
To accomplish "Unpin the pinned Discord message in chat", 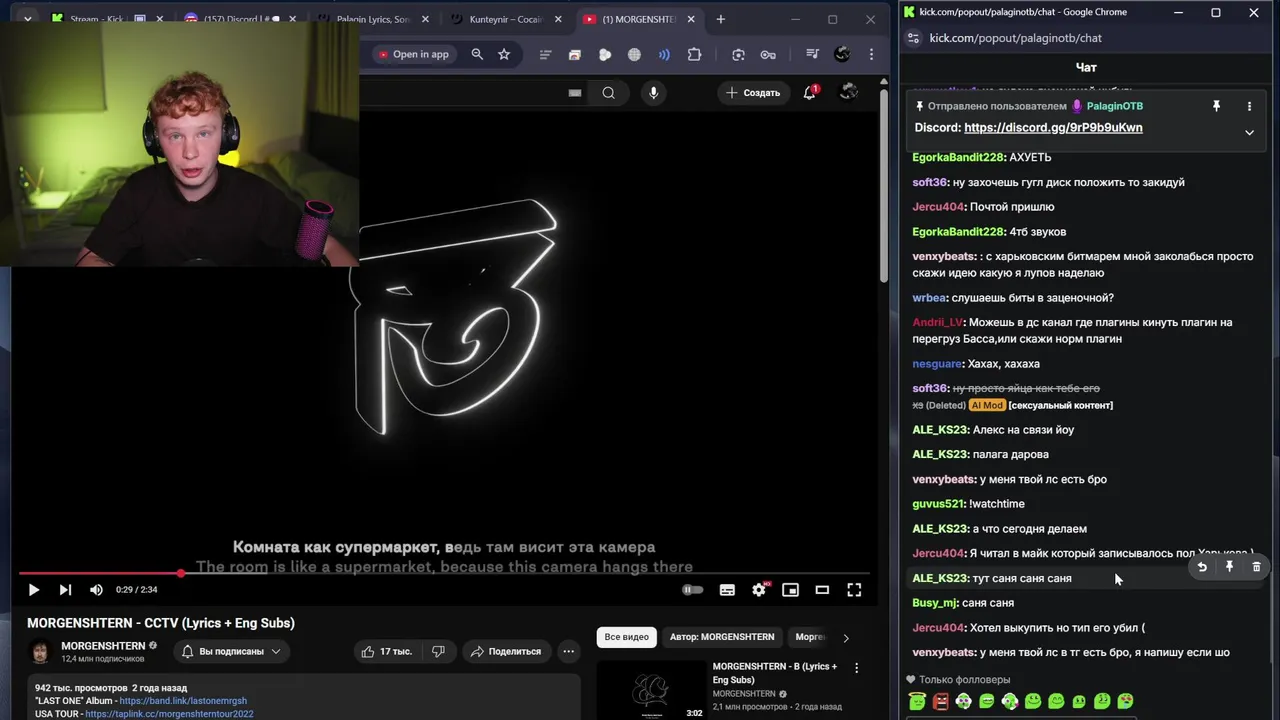I will (x=1216, y=106).
